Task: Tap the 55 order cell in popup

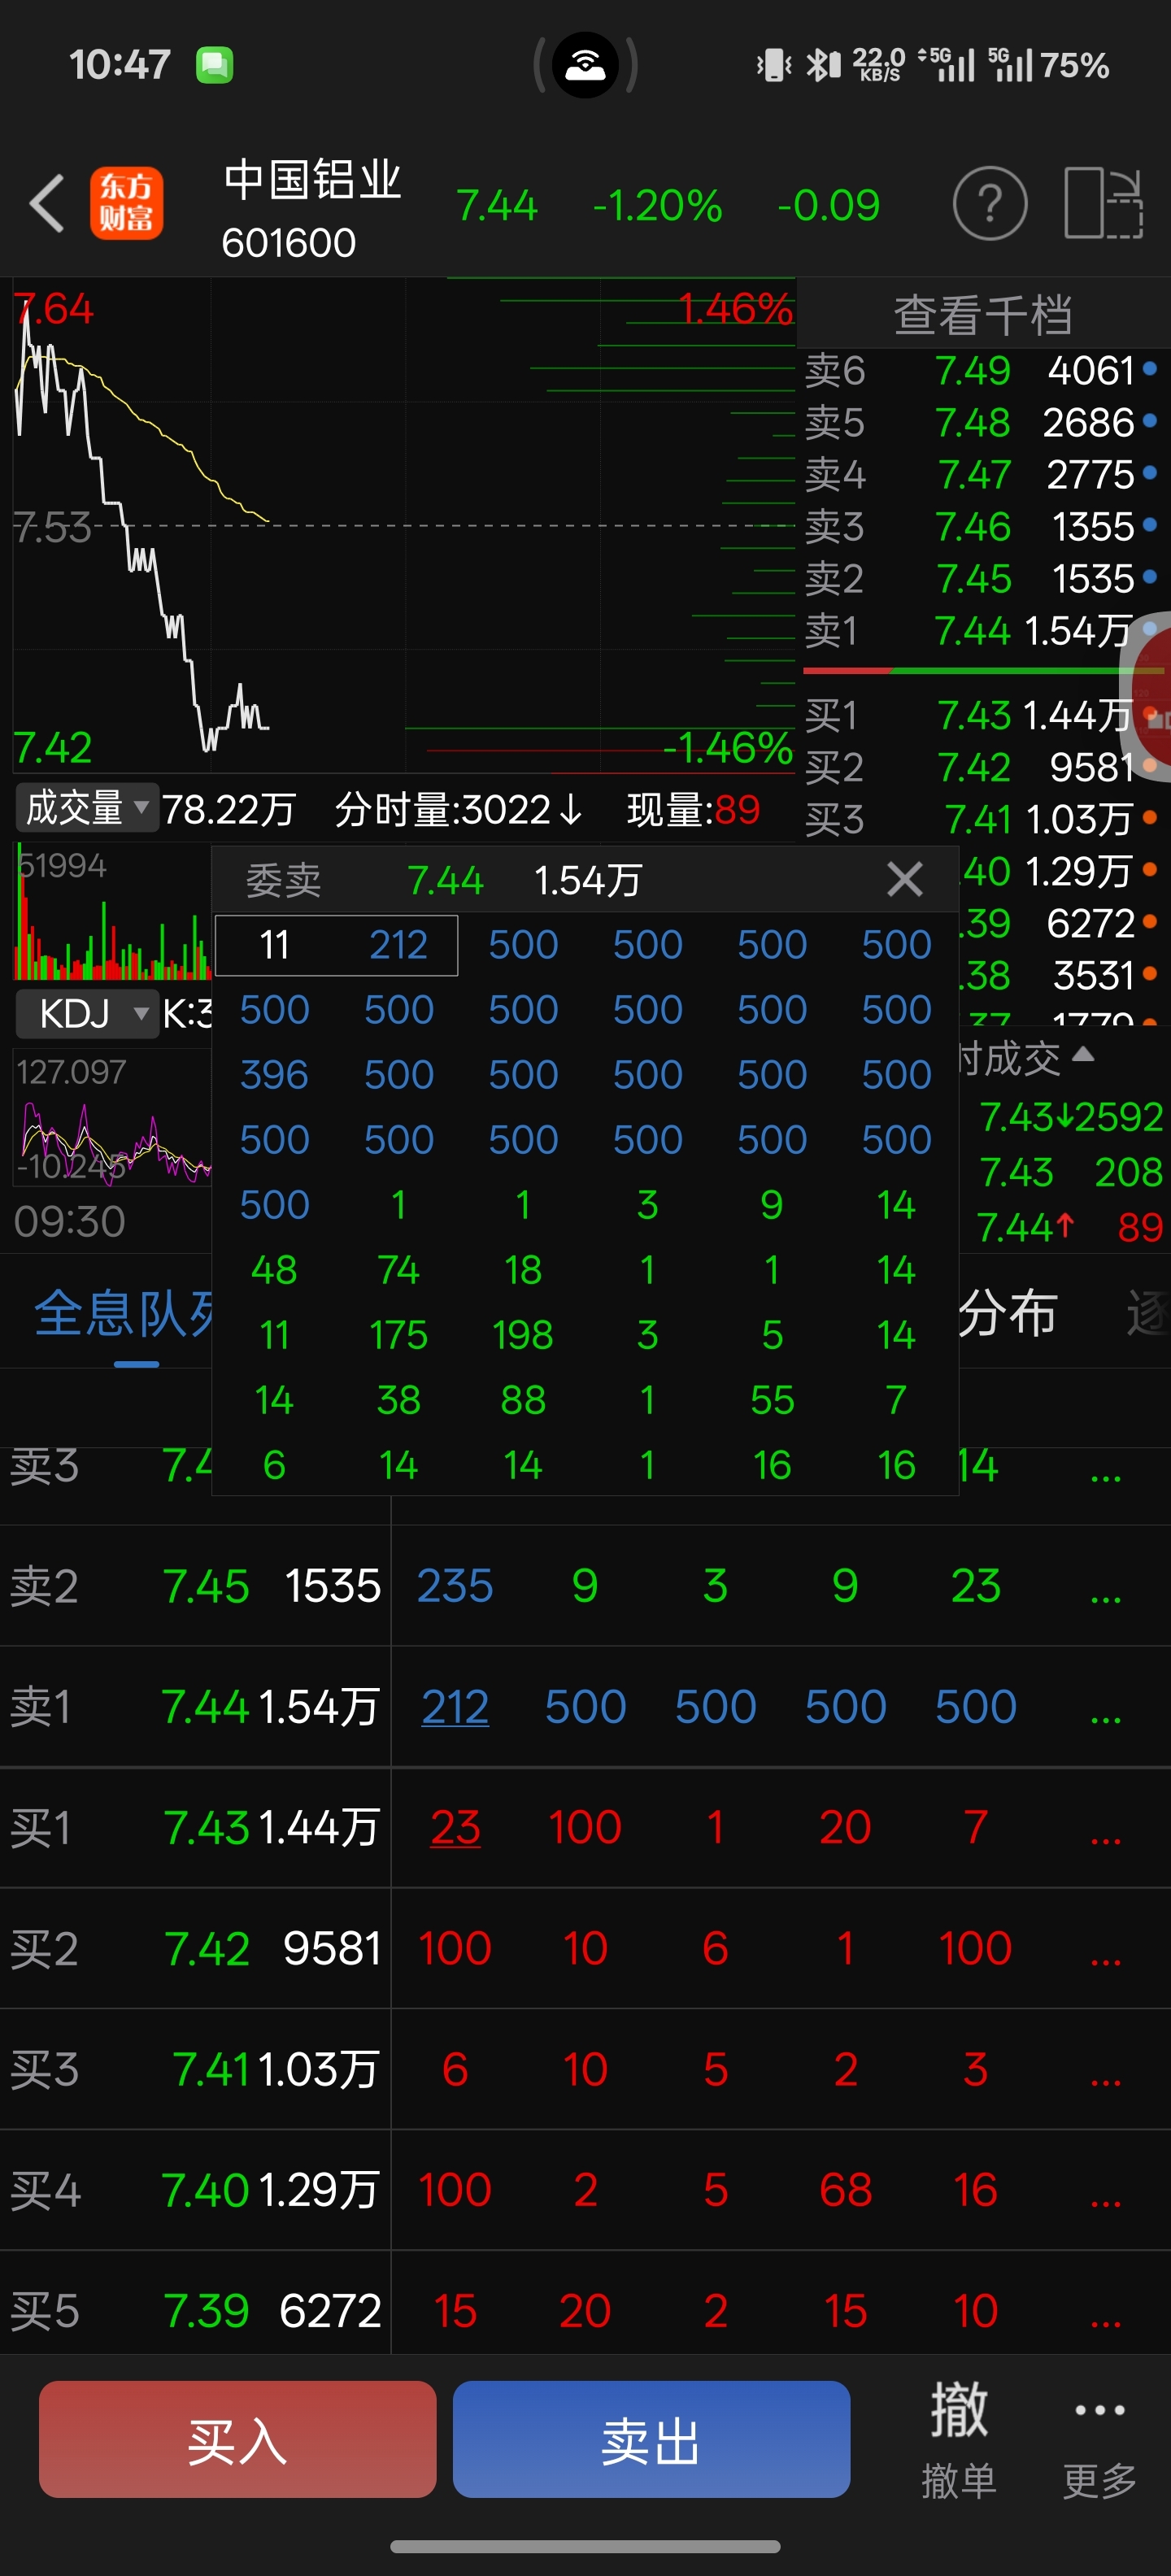Action: tap(772, 1400)
